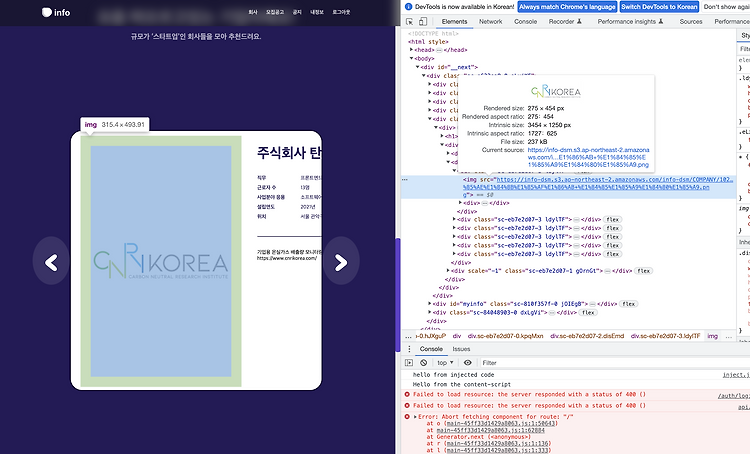Click 'hello from injected code' console message
The width and height of the screenshot is (750, 454).
[453, 375]
